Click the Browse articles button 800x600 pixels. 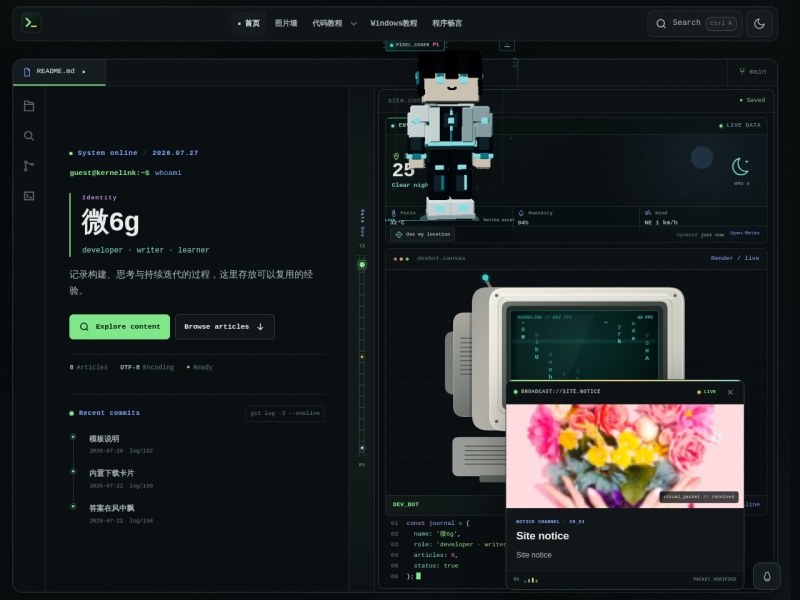click(224, 327)
